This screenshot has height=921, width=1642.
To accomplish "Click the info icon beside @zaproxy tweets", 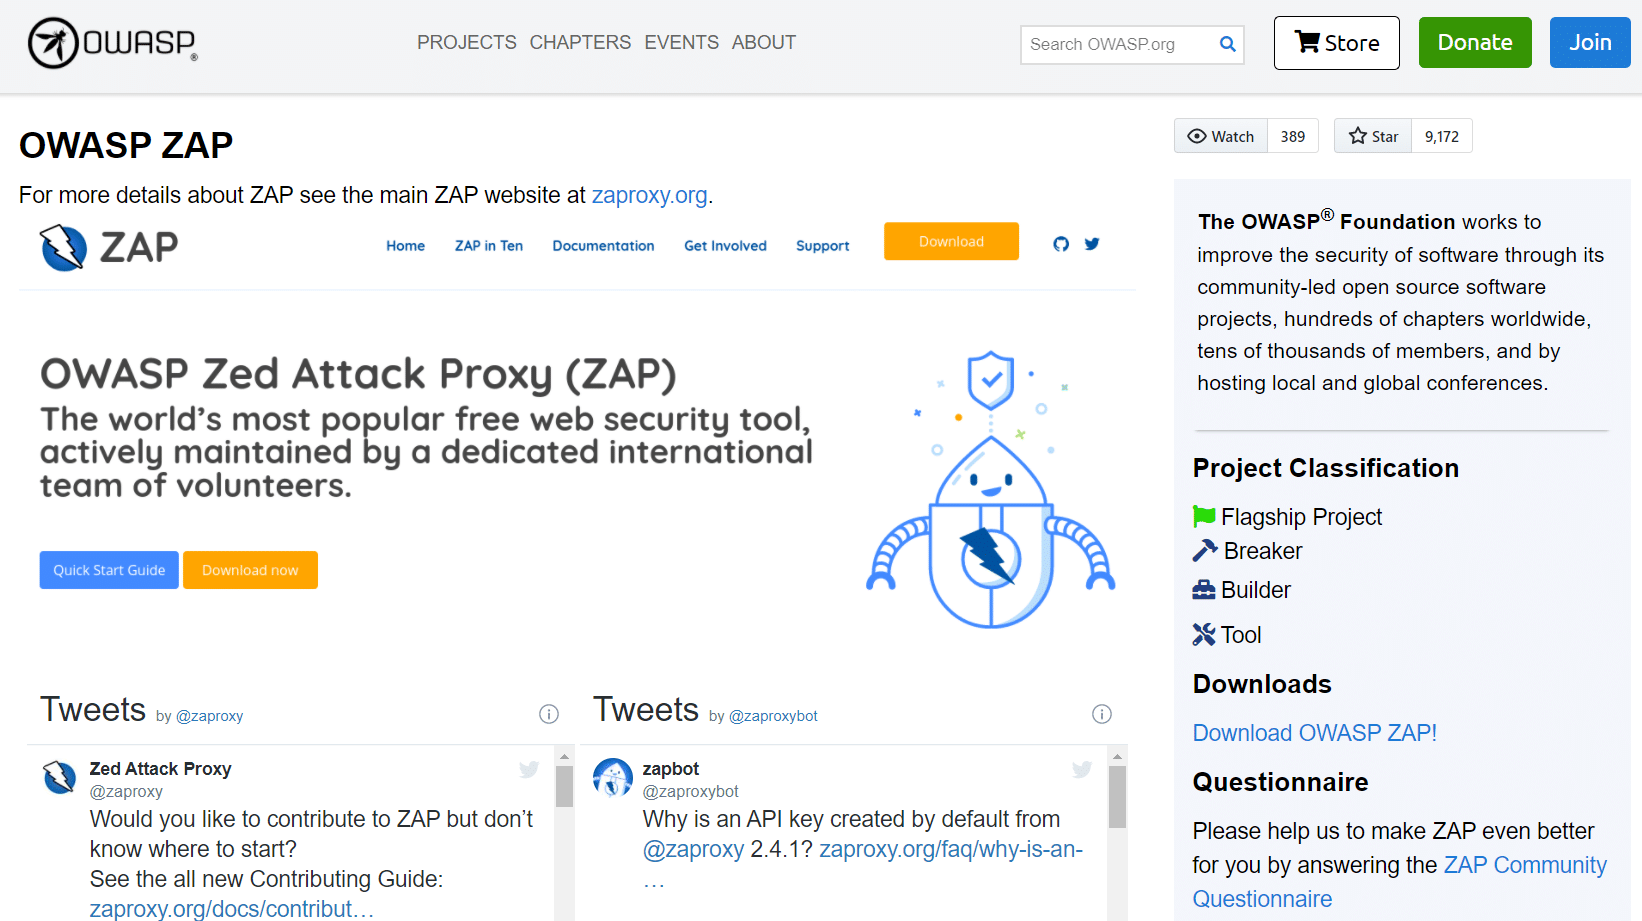I will pyautogui.click(x=549, y=714).
